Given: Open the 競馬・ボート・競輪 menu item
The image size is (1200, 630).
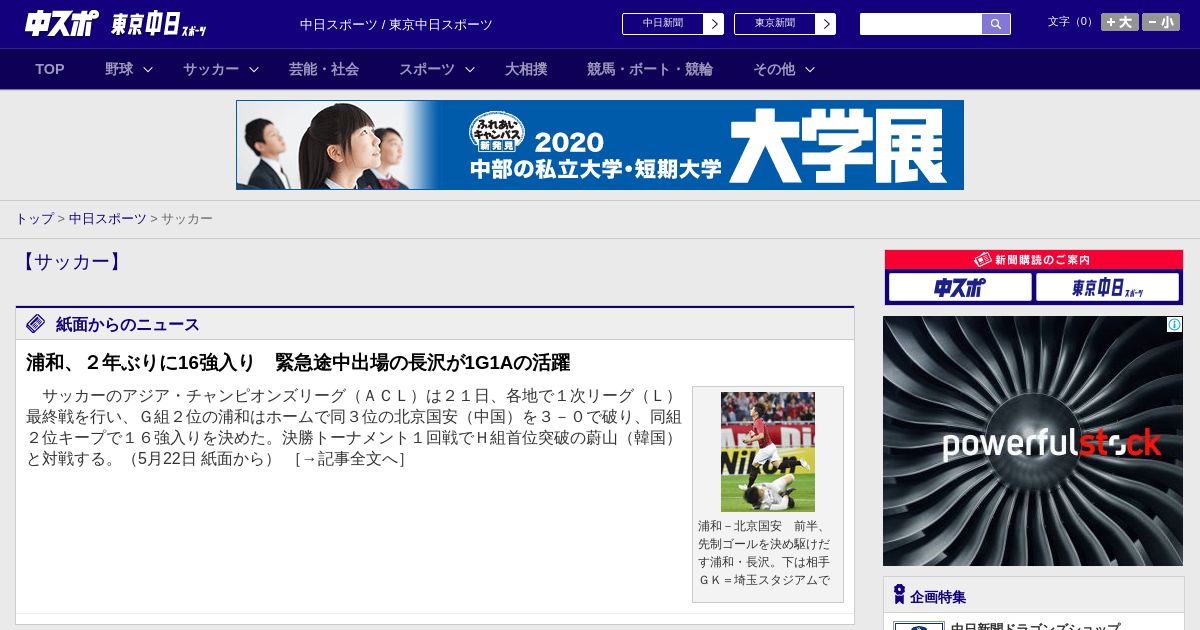Looking at the screenshot, I should [650, 69].
